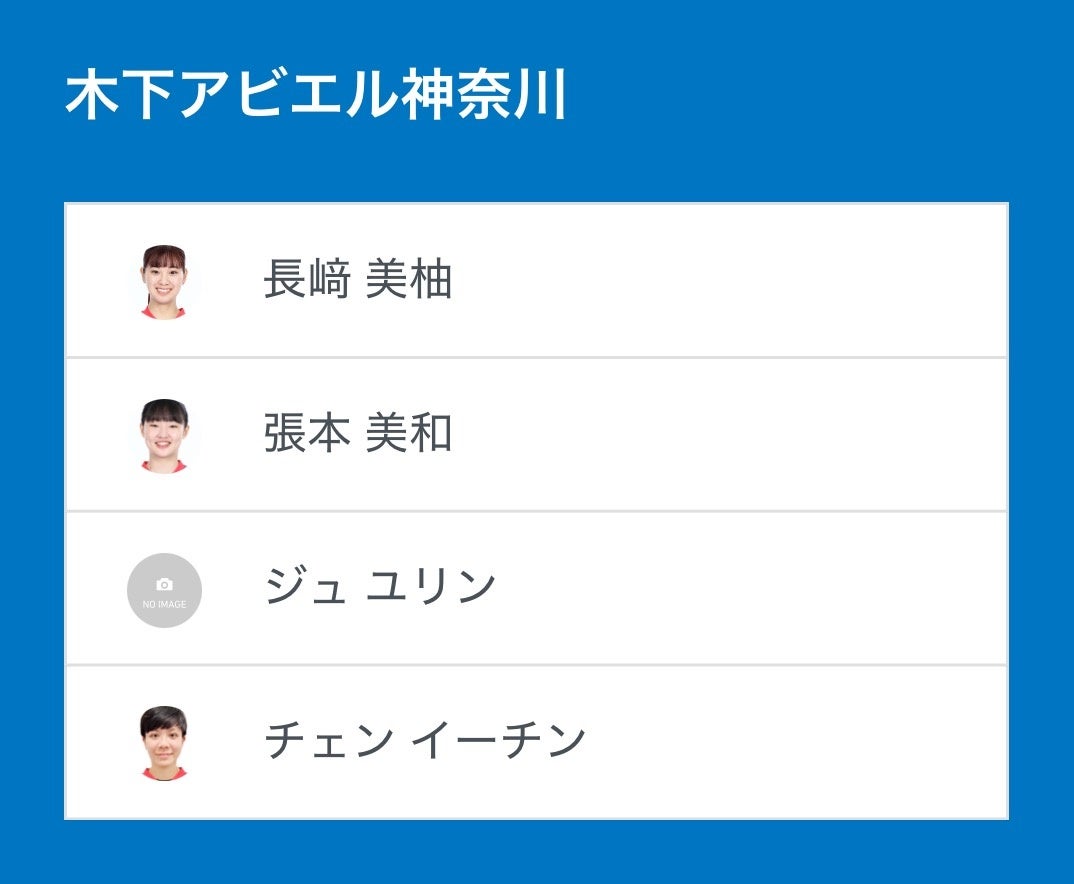Image resolution: width=1074 pixels, height=884 pixels.
Task: Select the profile photo beside チェン イーチン
Action: (x=164, y=743)
